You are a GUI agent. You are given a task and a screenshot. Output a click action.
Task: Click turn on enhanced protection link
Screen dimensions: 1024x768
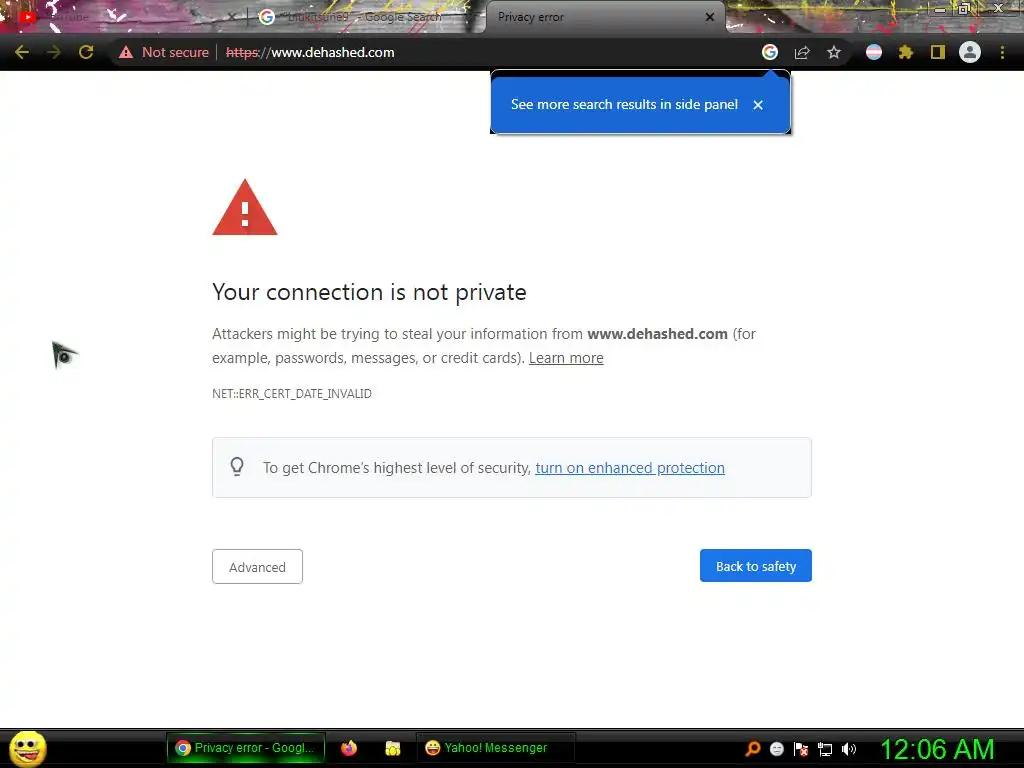[x=630, y=468]
